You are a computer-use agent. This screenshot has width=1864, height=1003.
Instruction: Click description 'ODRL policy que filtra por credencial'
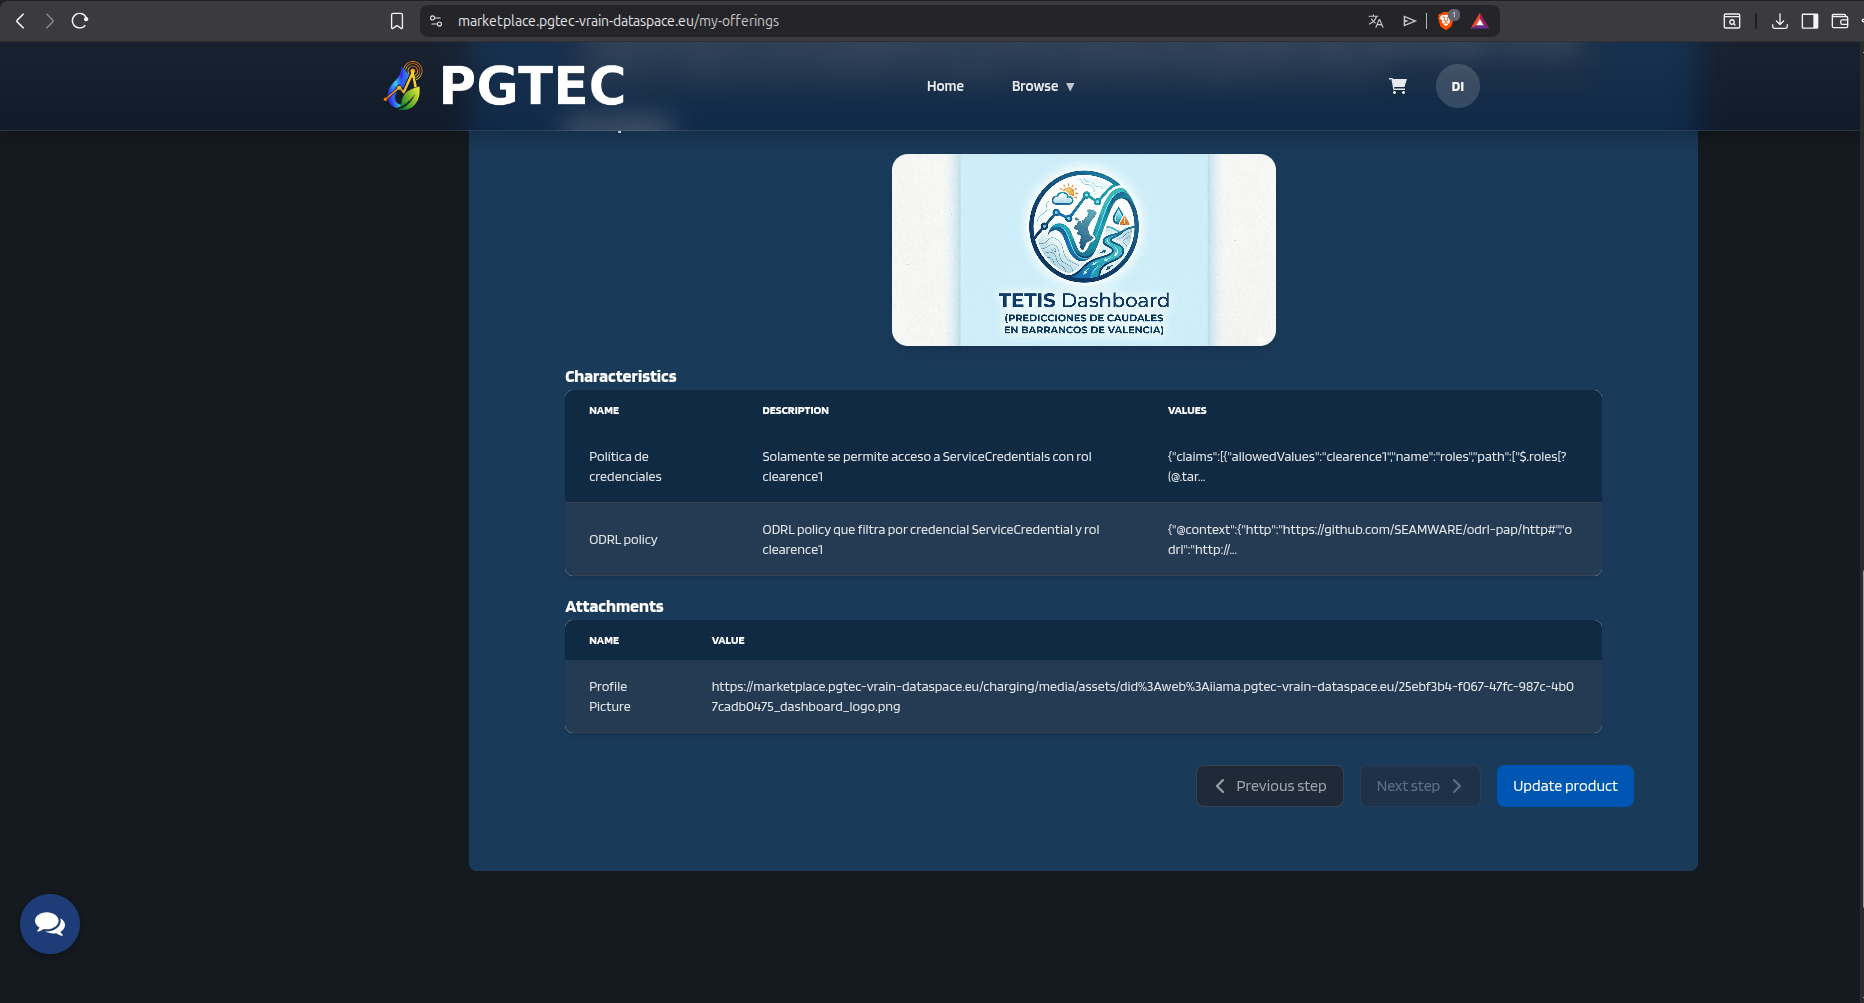point(930,540)
